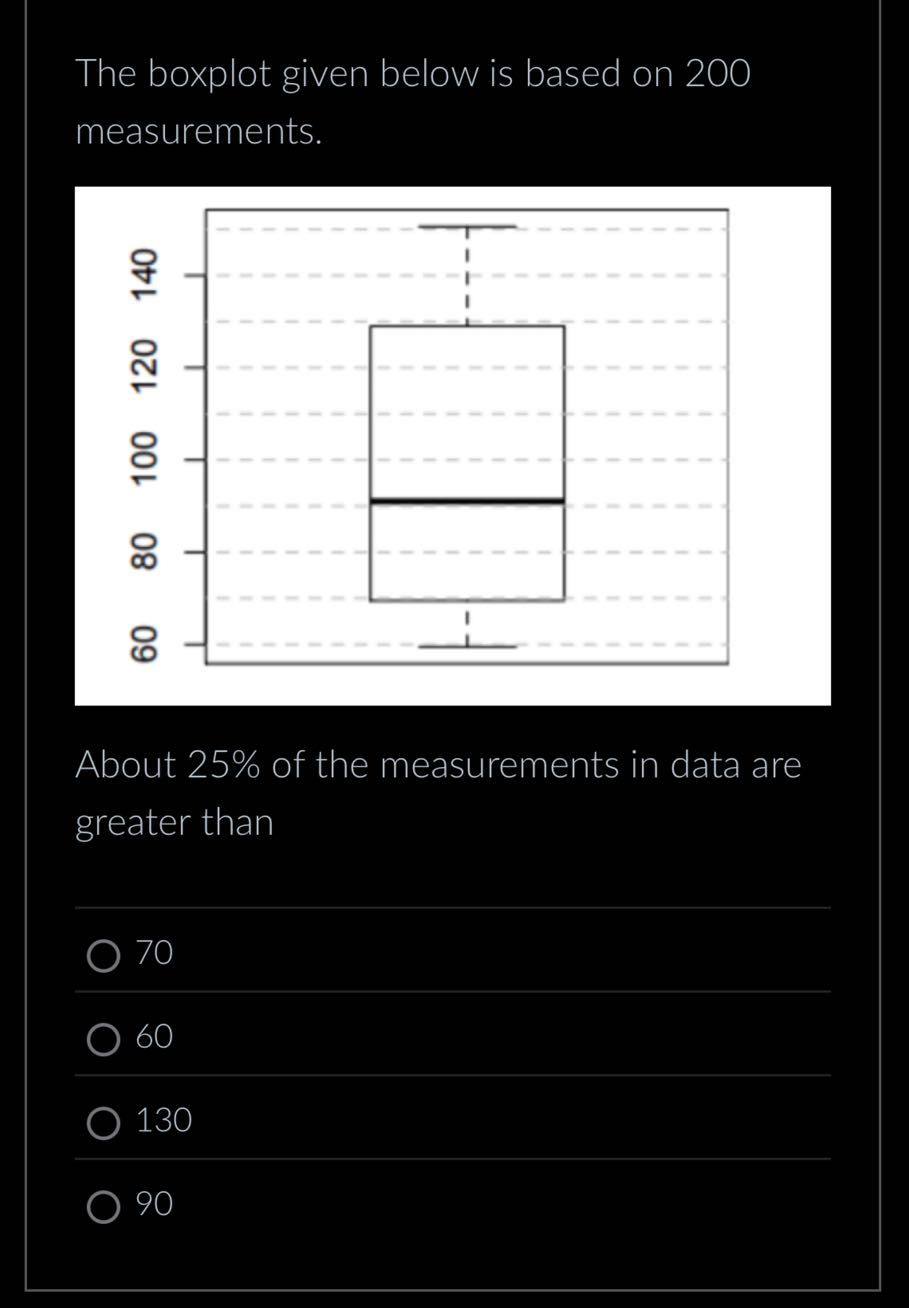Click the question text about 25% of measurements
The width and height of the screenshot is (909, 1308).
(x=437, y=792)
